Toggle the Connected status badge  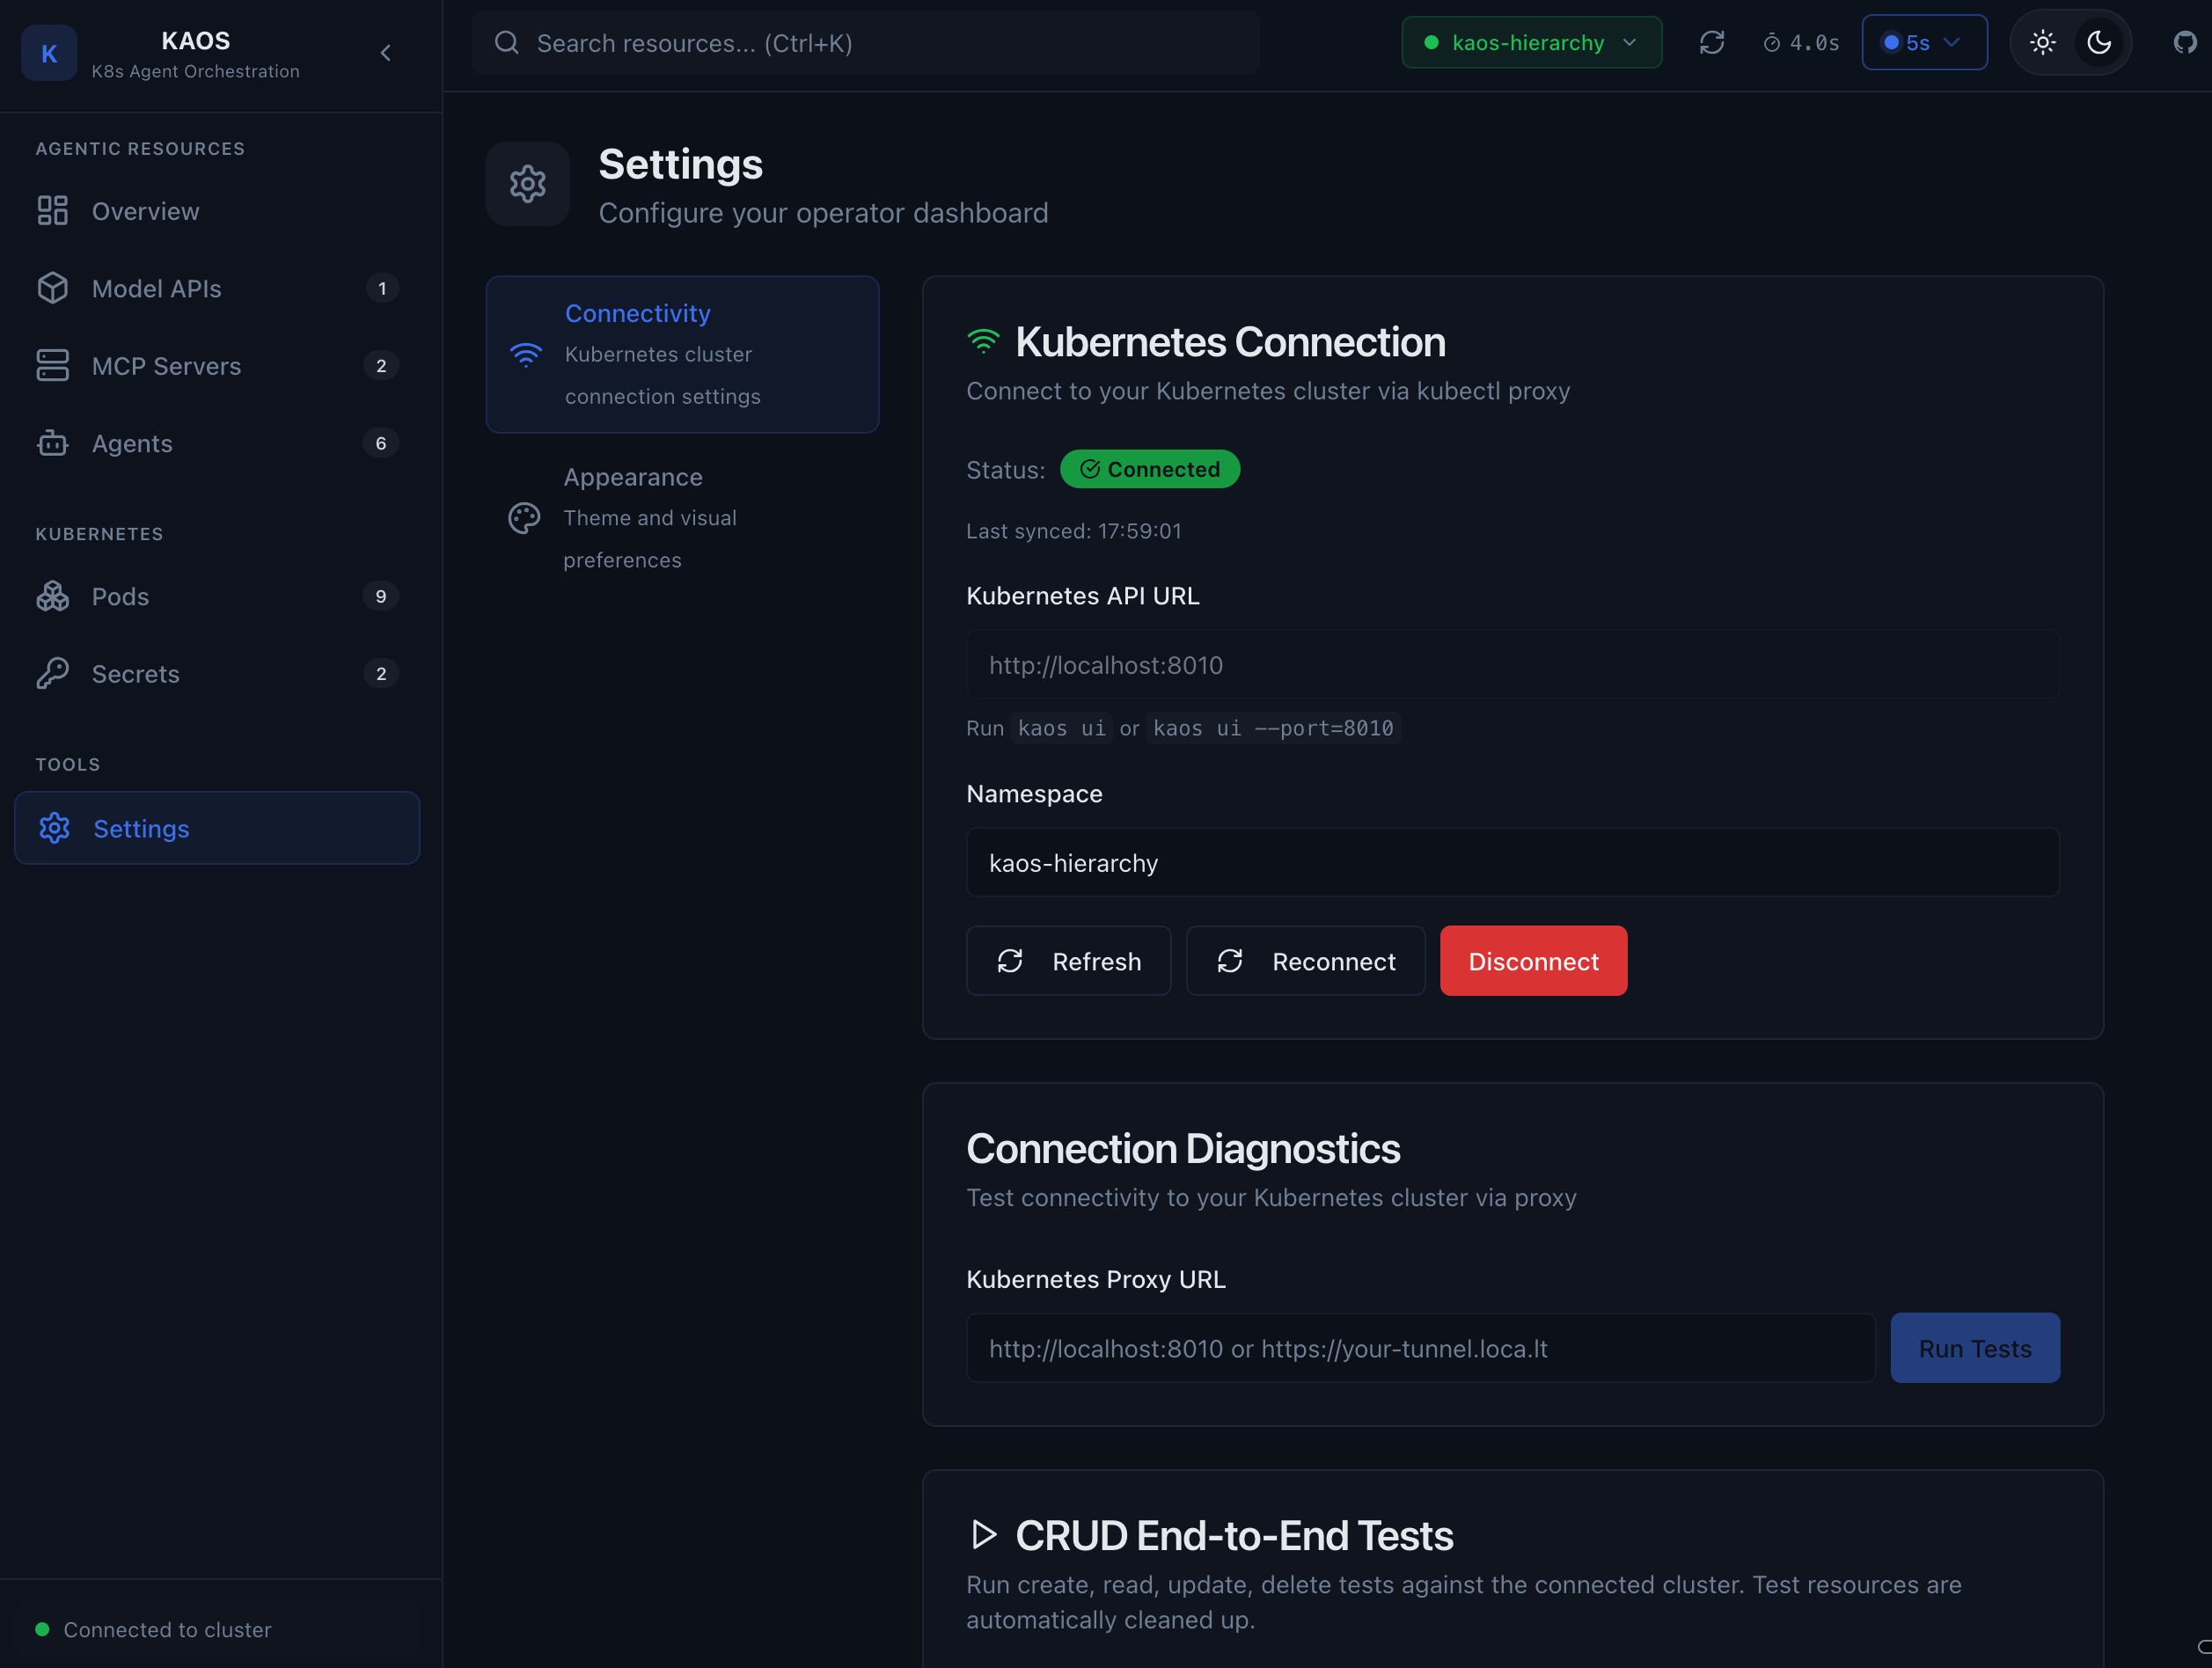pyautogui.click(x=1149, y=468)
